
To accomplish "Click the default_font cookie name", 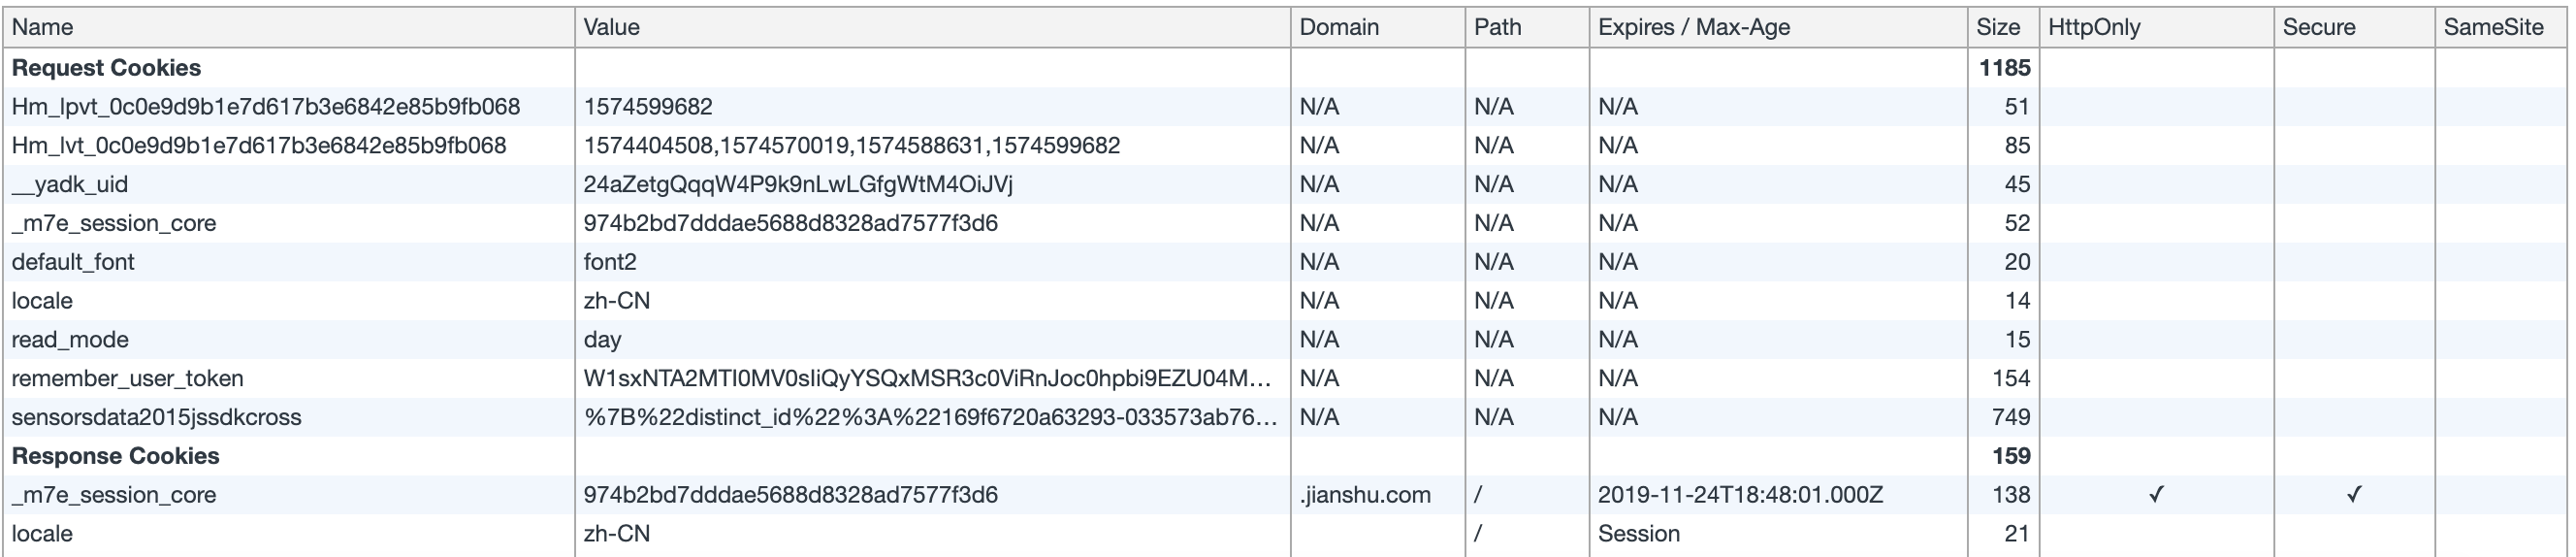I will (72, 262).
